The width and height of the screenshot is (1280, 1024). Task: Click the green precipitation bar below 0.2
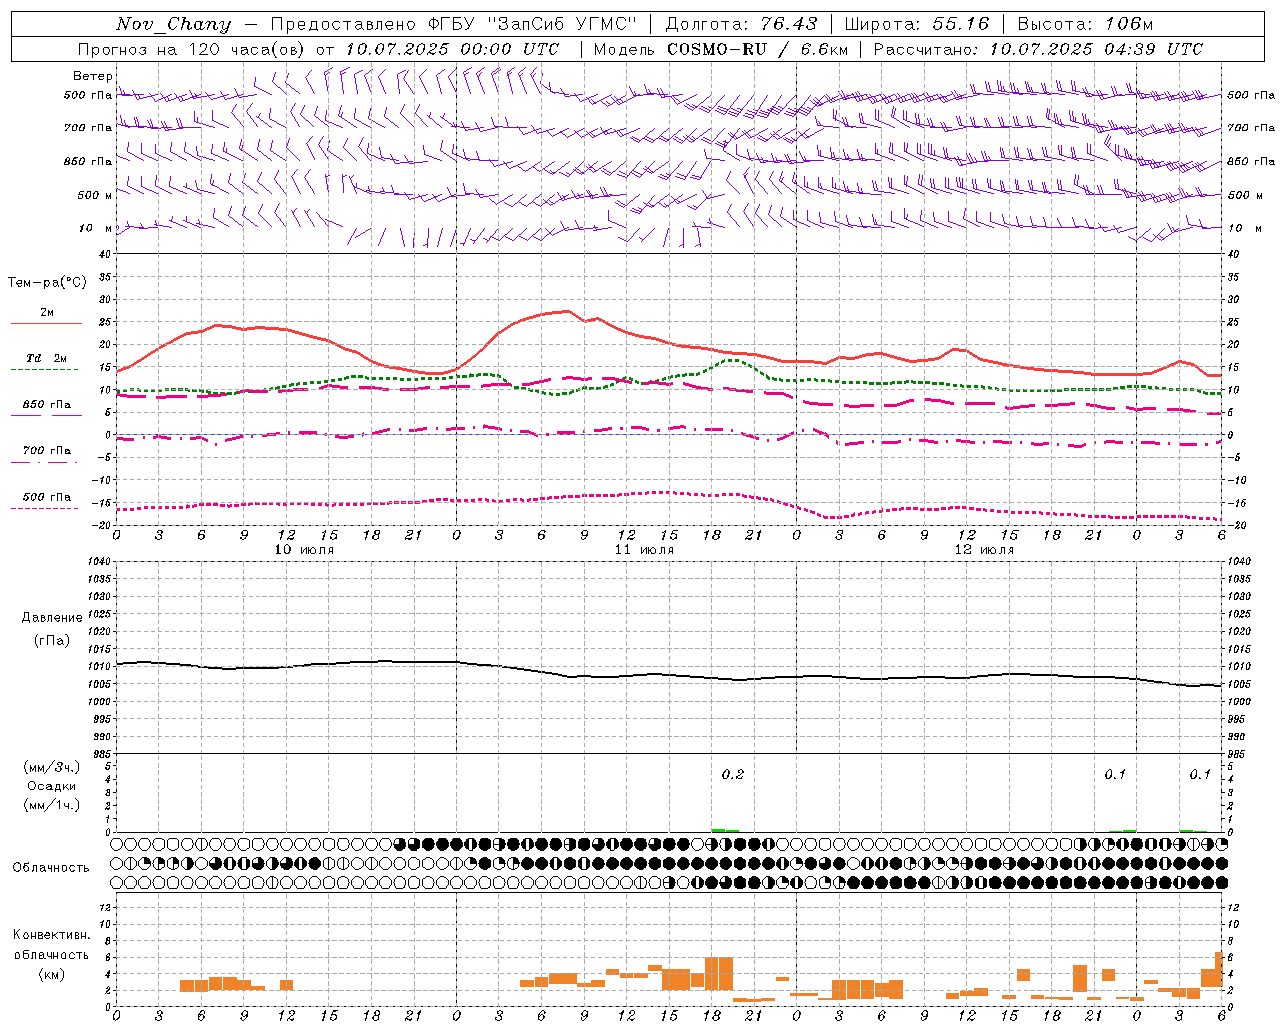coord(725,830)
